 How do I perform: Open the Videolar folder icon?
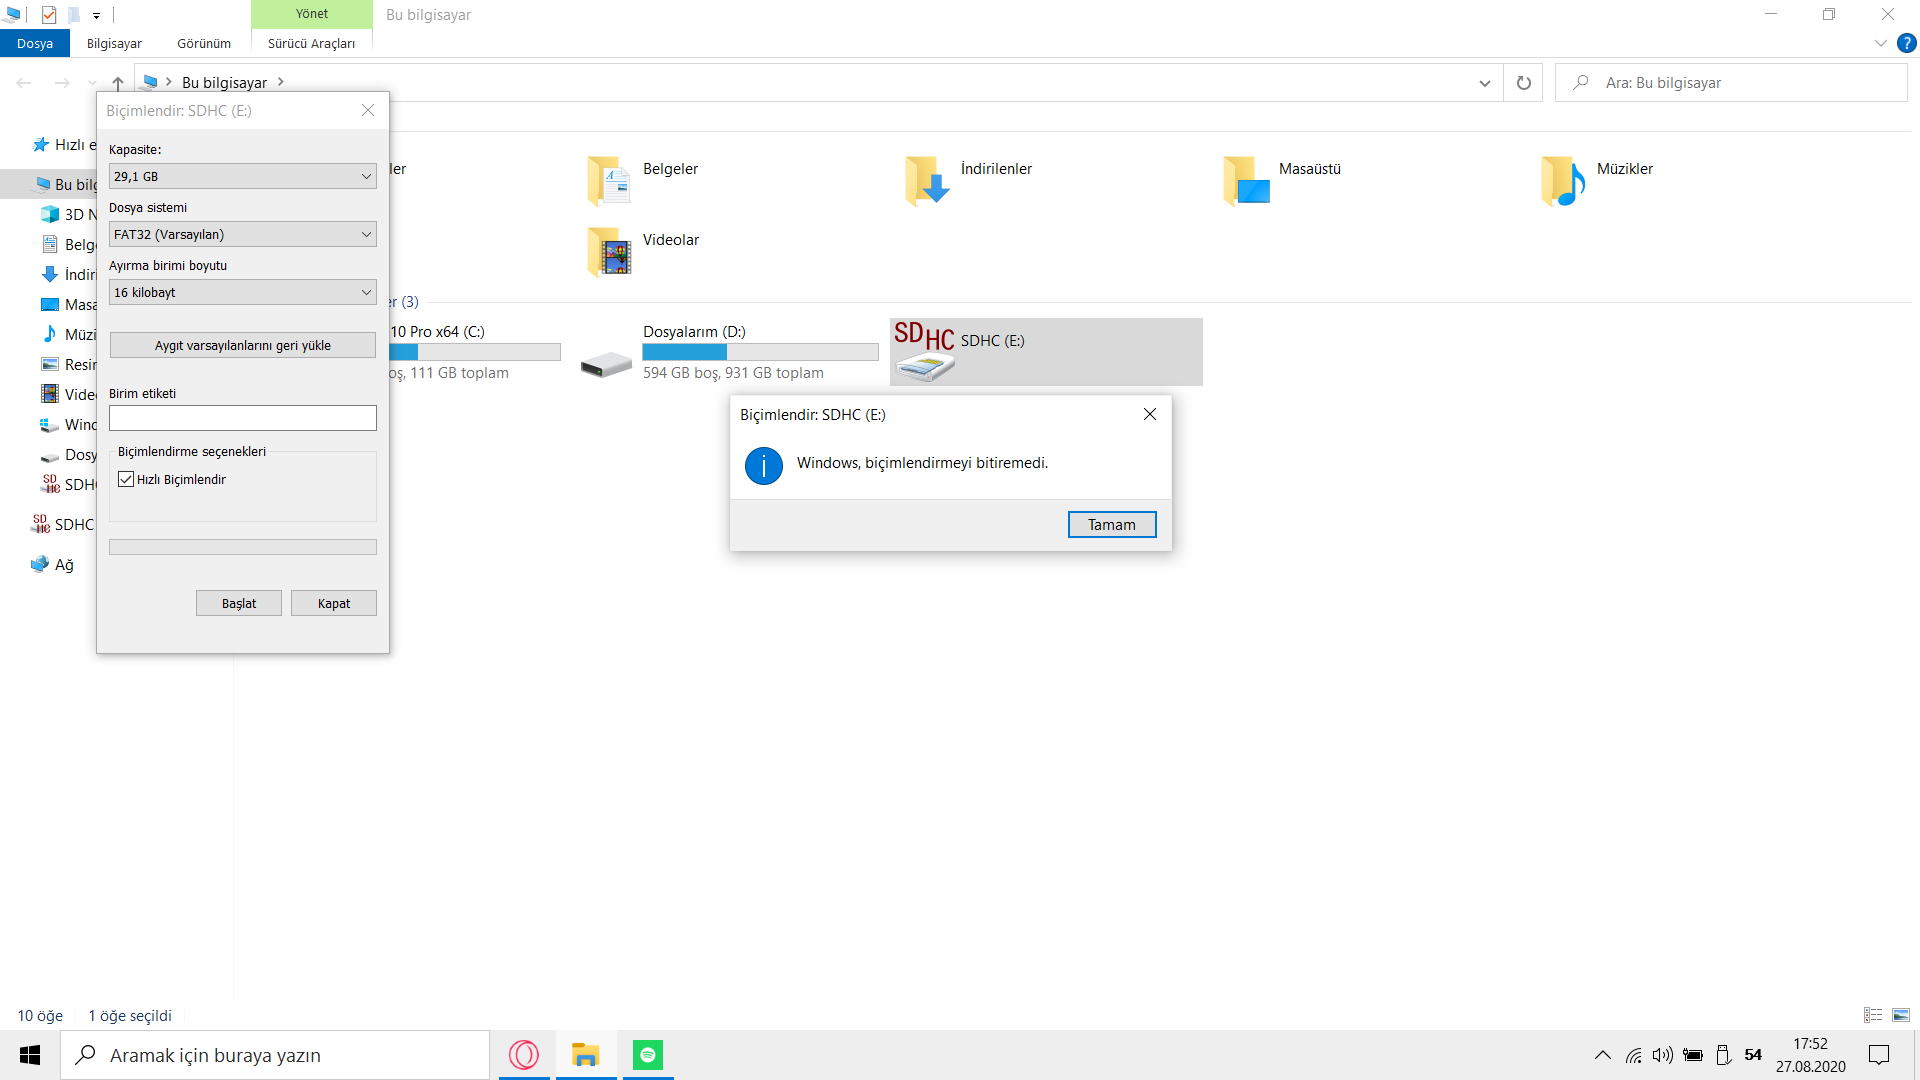(x=609, y=251)
